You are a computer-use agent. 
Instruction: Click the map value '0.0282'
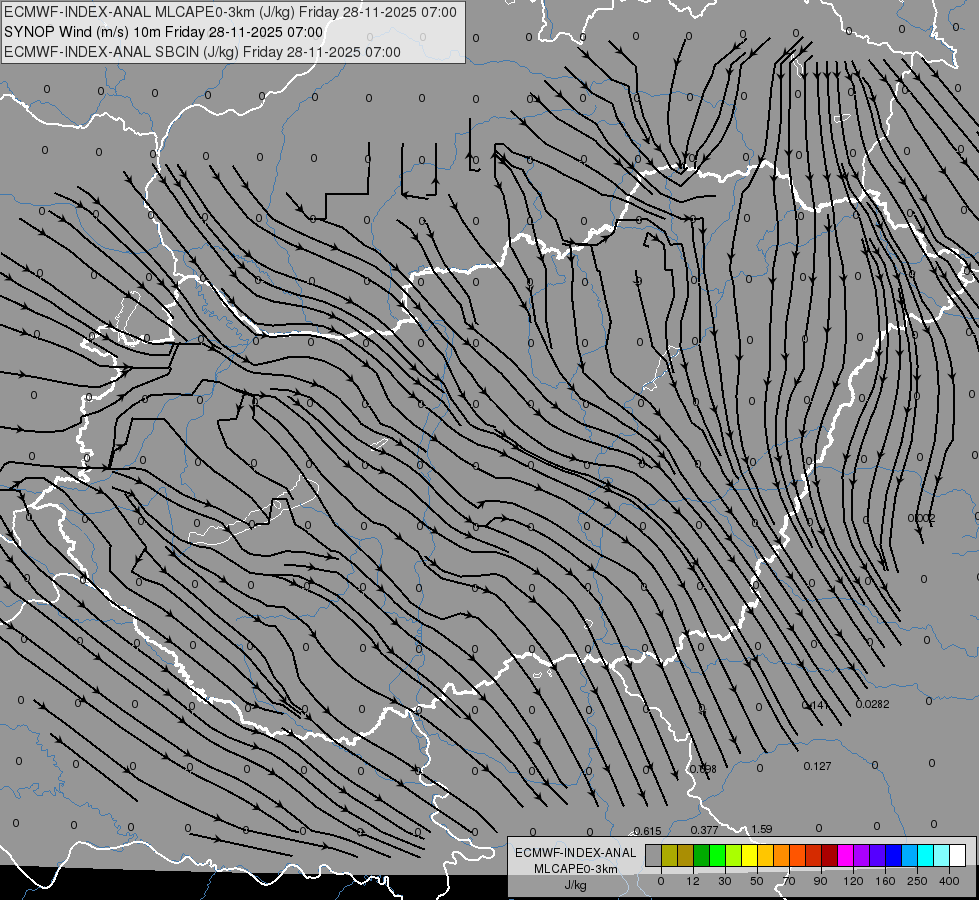click(872, 704)
